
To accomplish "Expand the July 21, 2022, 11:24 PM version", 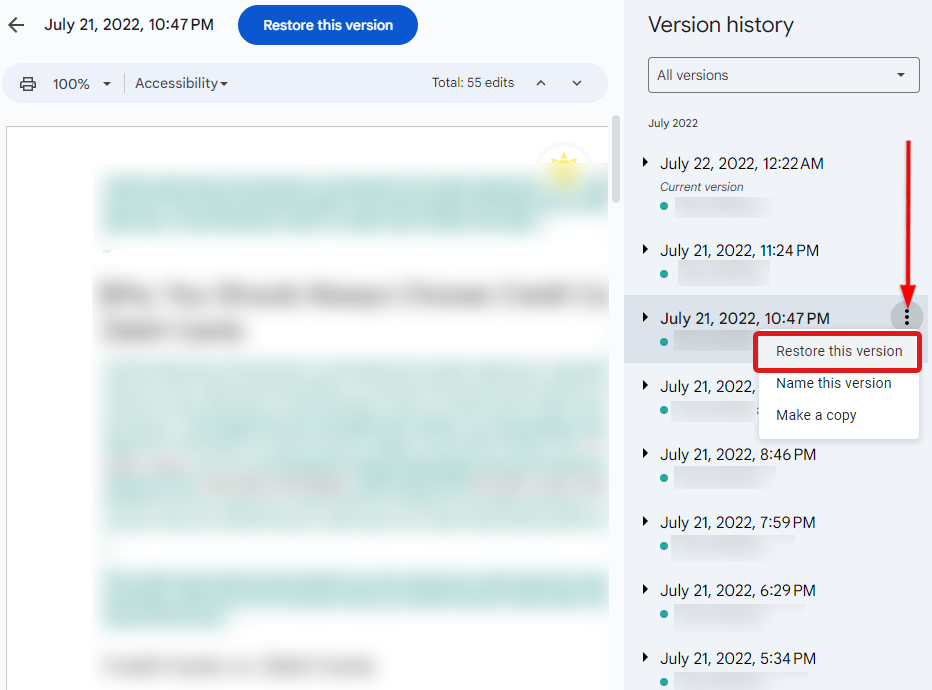I will click(645, 250).
